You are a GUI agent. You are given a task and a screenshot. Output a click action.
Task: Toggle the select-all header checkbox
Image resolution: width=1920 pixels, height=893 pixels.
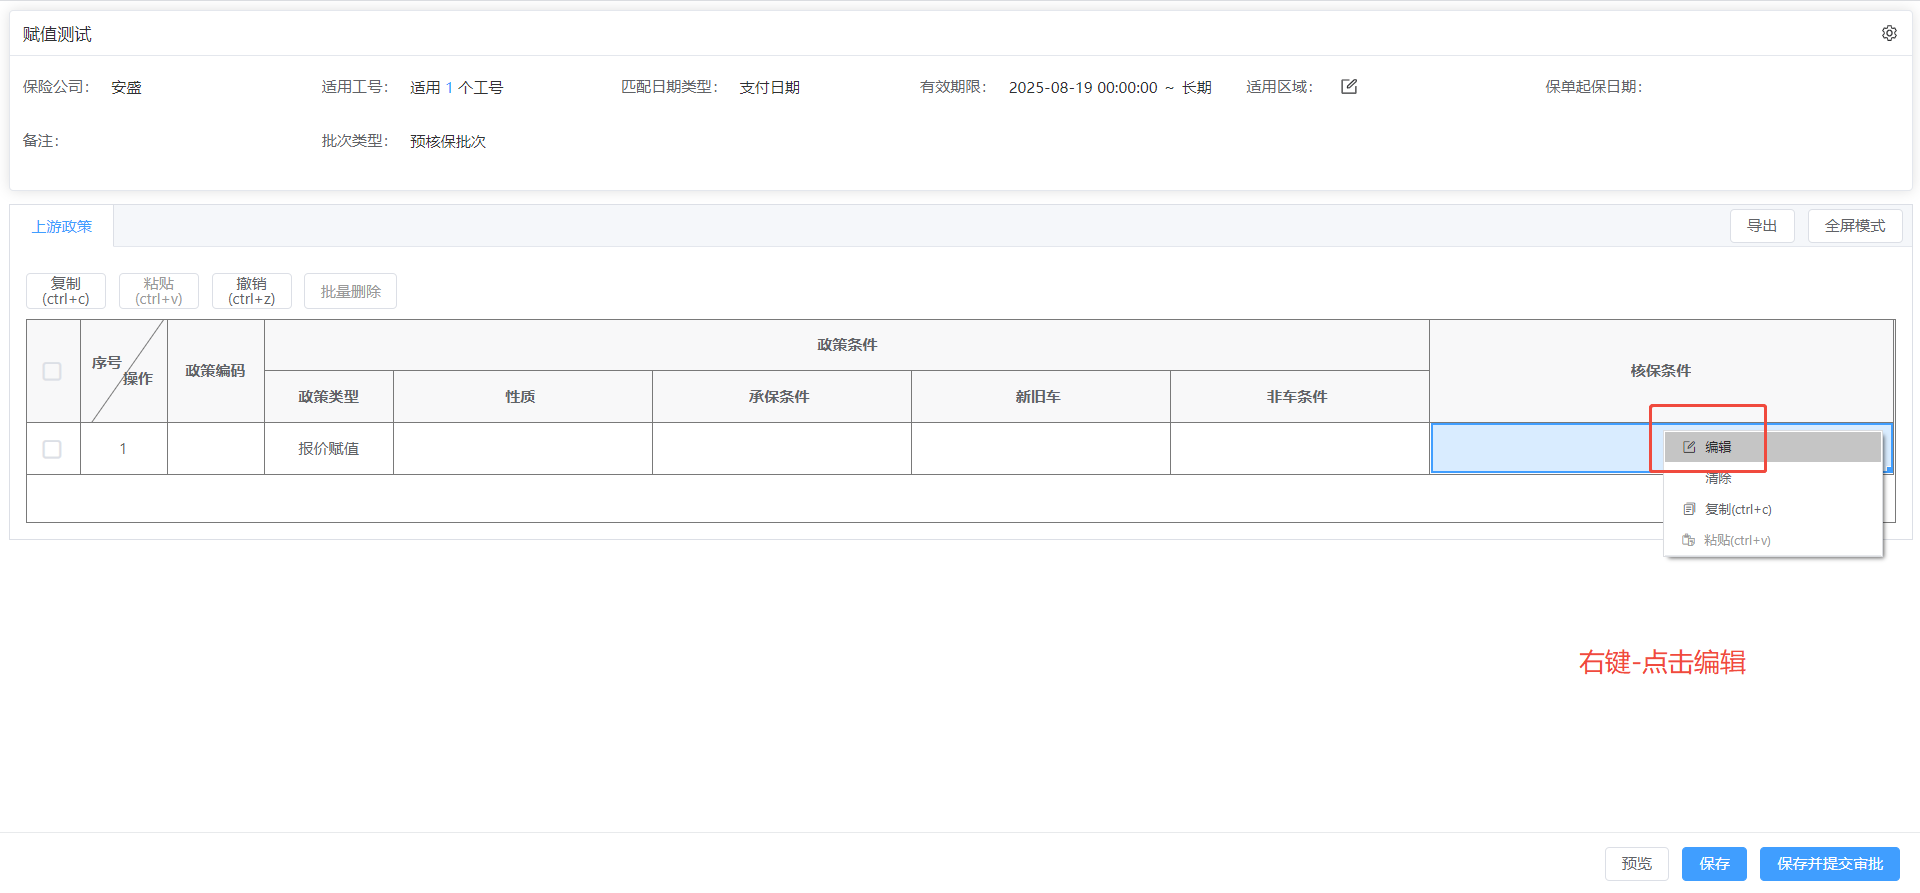coord(52,371)
